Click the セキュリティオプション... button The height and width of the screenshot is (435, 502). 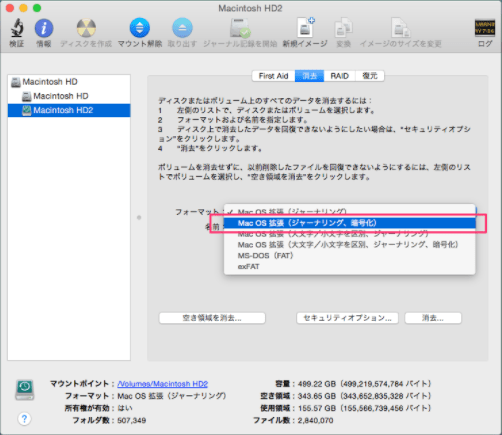pos(347,318)
